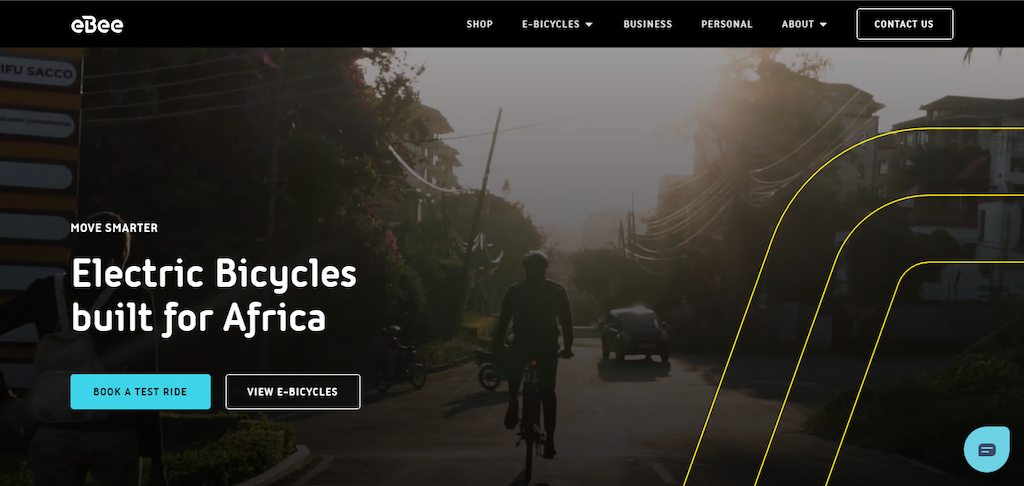Click the caret arrow beside E-BICYCLES

[589, 25]
